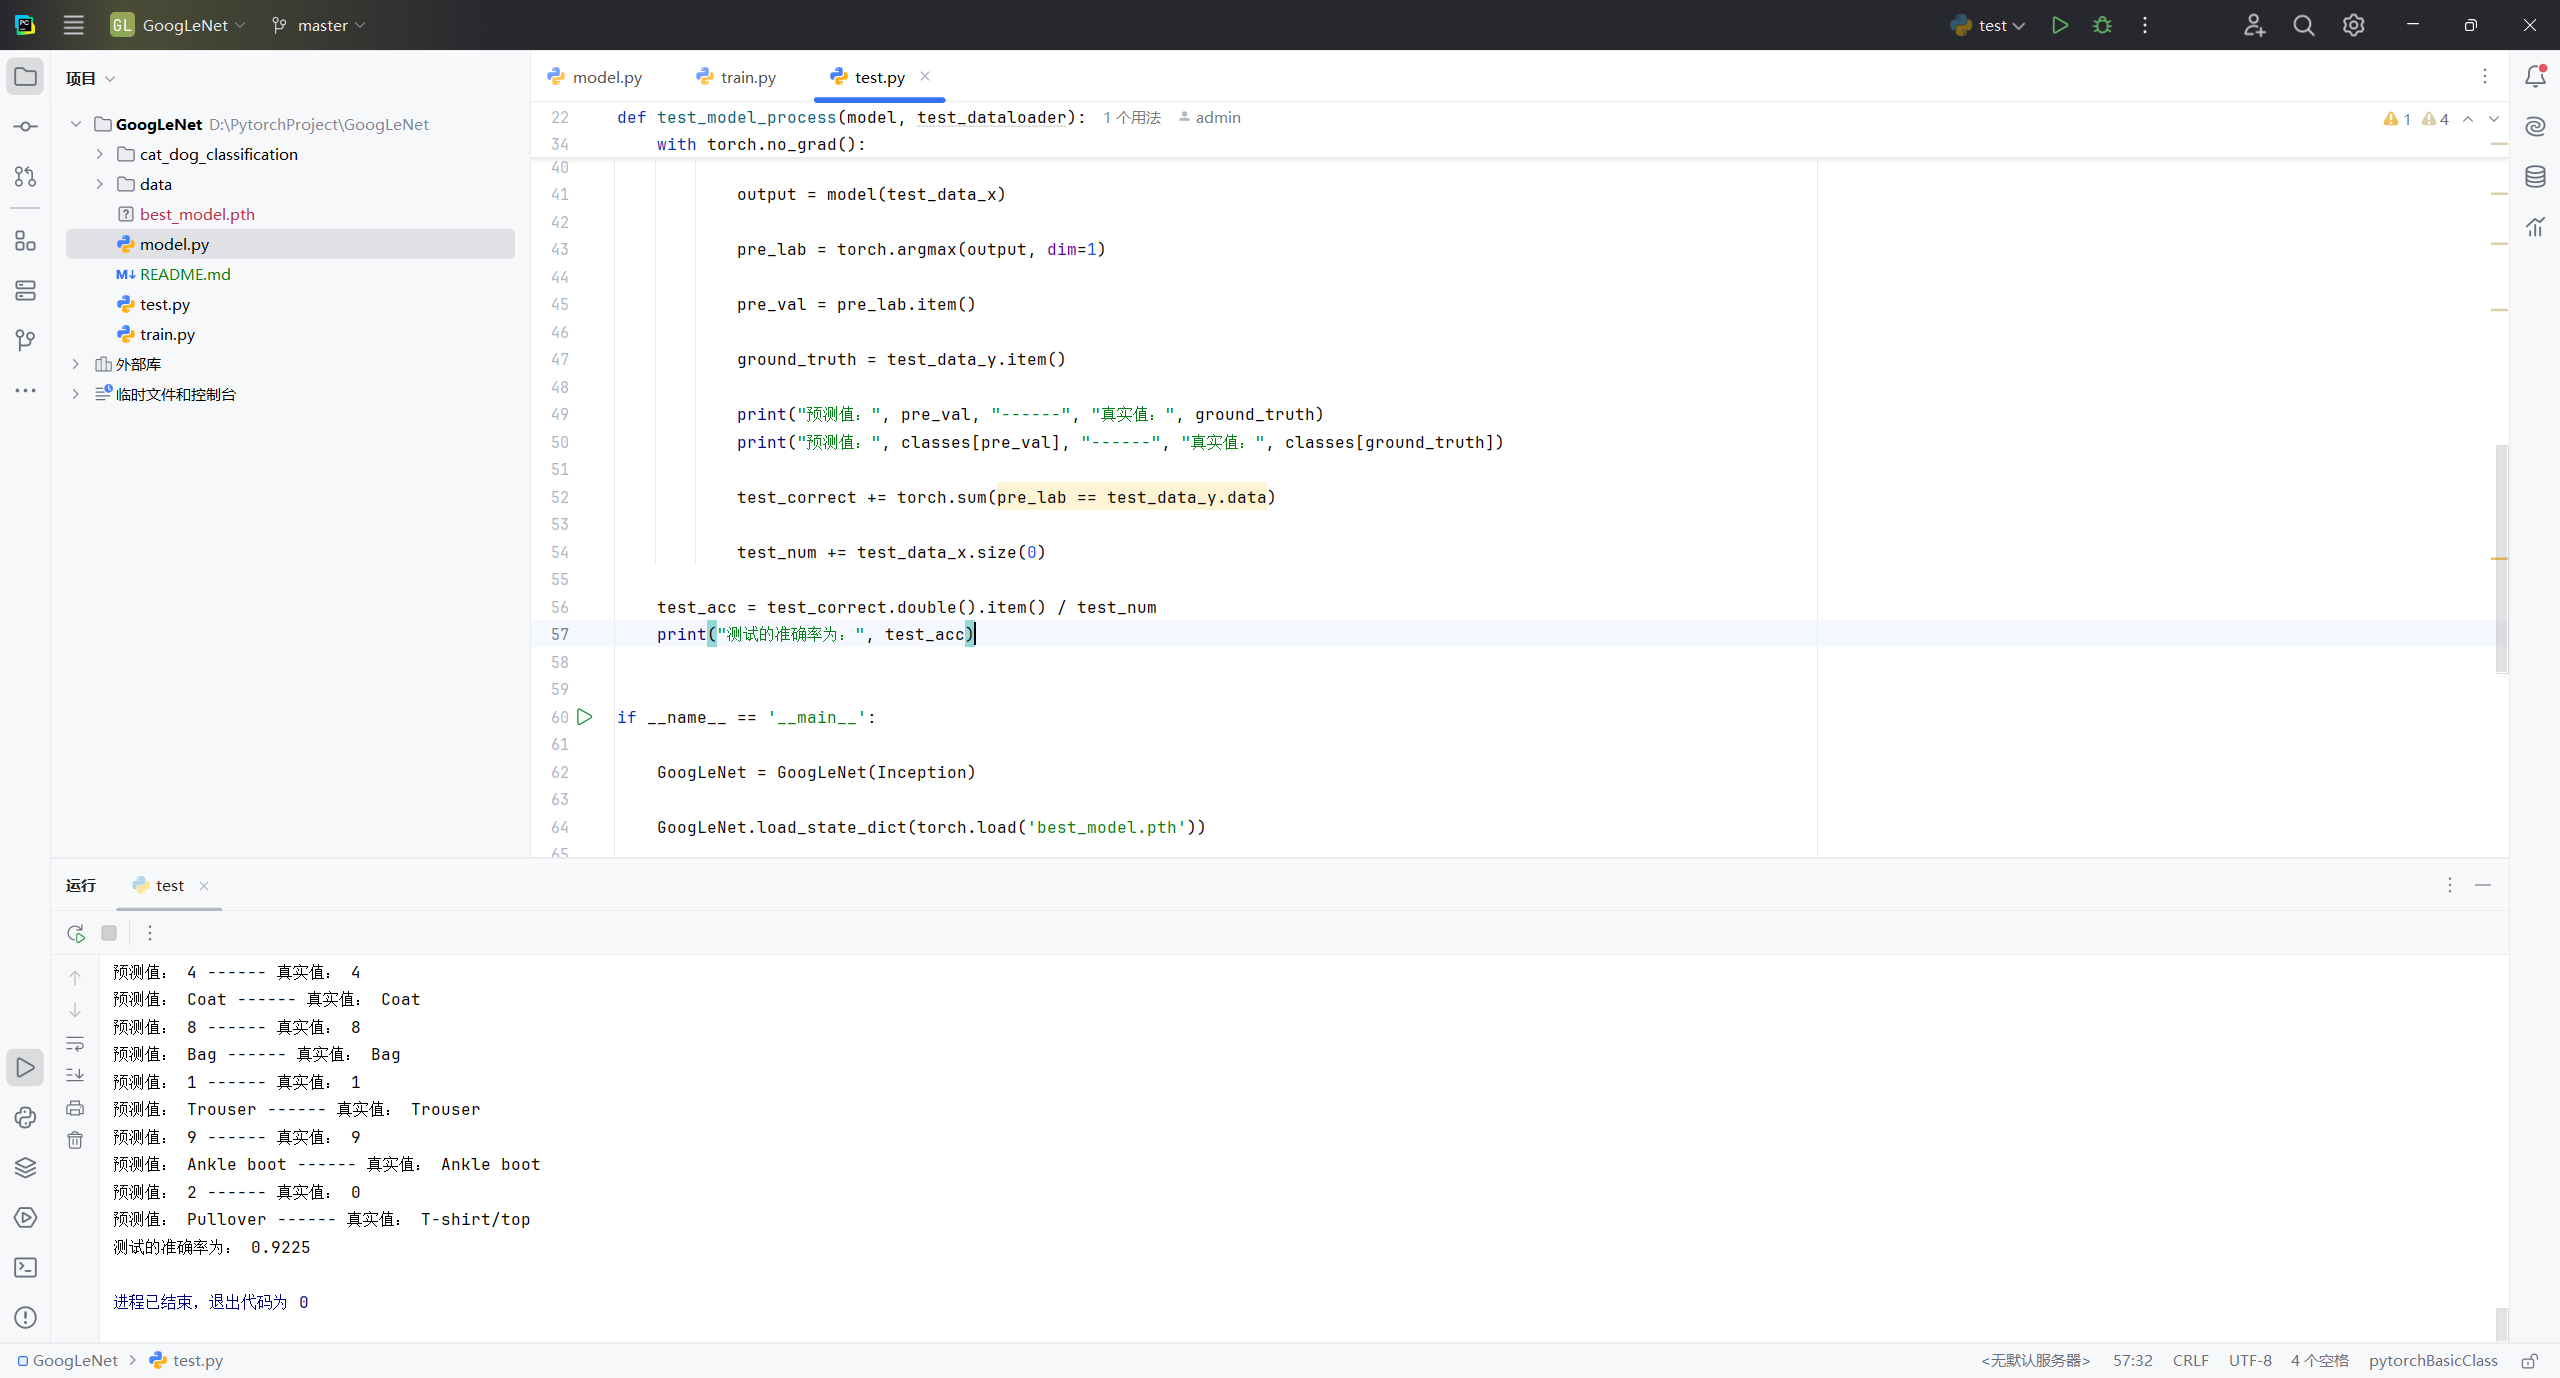This screenshot has height=1378, width=2560.
Task: Click the 1个用法 usage hint
Action: pyautogui.click(x=1130, y=117)
